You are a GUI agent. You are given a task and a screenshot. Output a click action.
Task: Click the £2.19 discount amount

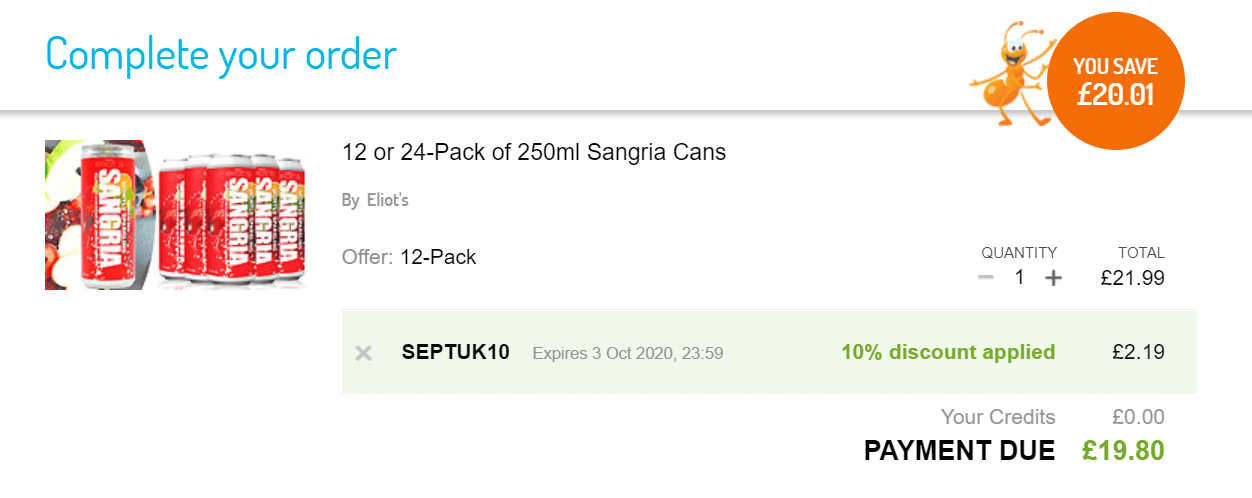pos(1138,352)
